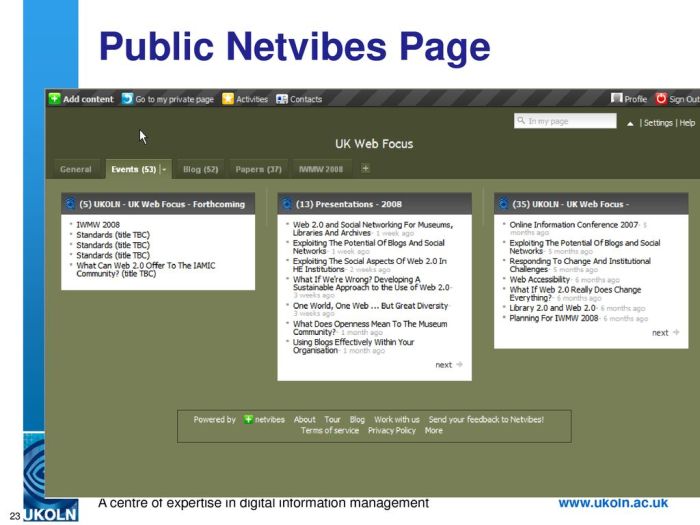Open Exploiting The Social Aspects Of Web 2.0 item
This screenshot has height=525, width=700.
[x=370, y=265]
